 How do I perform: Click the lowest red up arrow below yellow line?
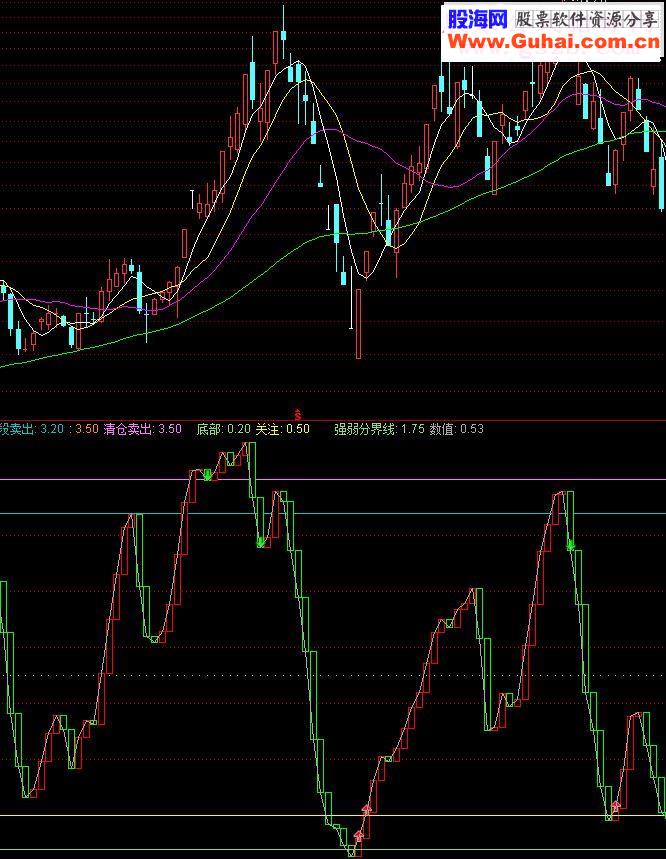tap(359, 835)
